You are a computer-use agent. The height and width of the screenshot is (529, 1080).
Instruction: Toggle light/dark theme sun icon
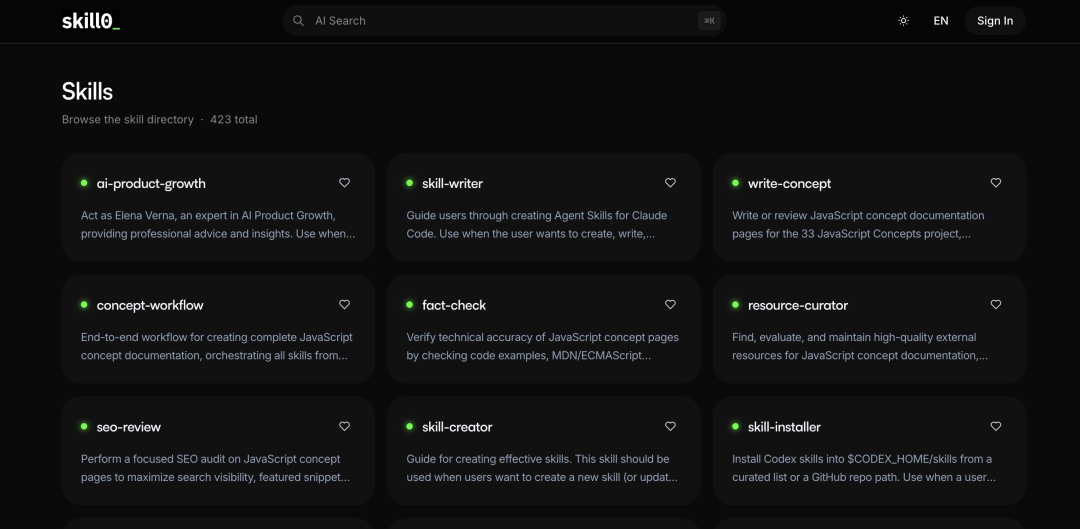904,21
